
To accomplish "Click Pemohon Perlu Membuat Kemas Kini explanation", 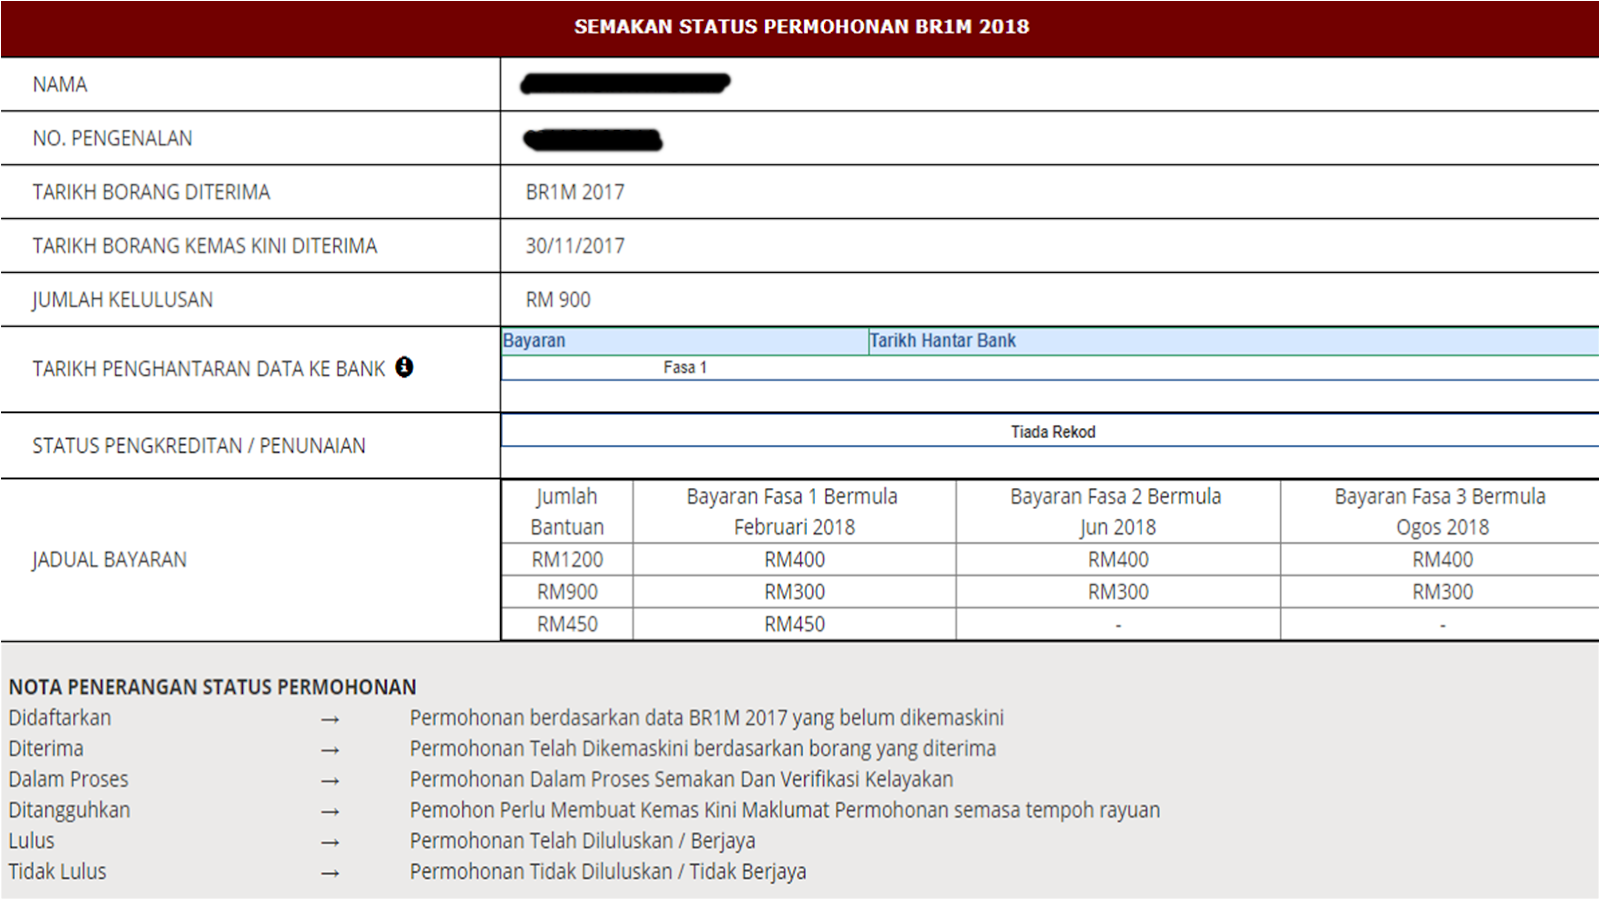I will click(785, 810).
